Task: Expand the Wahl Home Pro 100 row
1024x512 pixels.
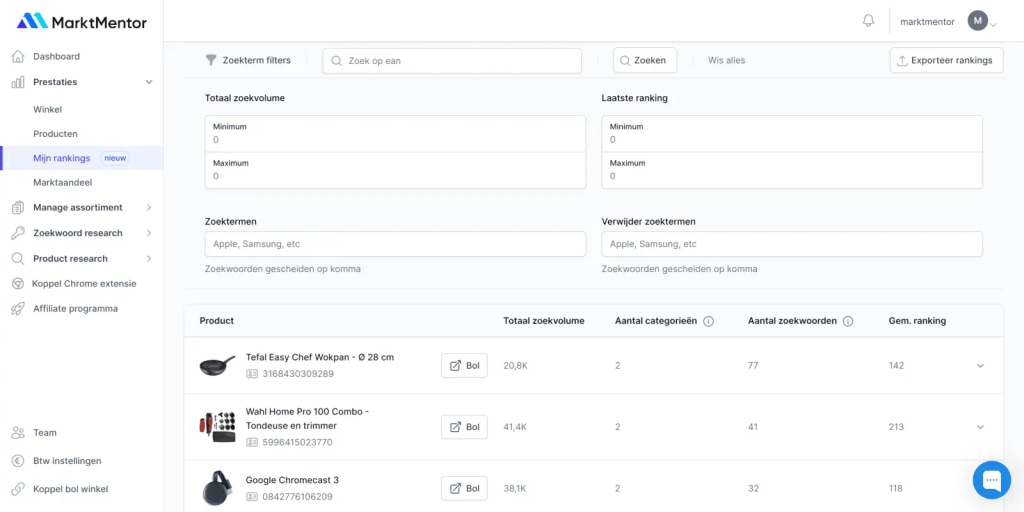Action: tap(980, 427)
